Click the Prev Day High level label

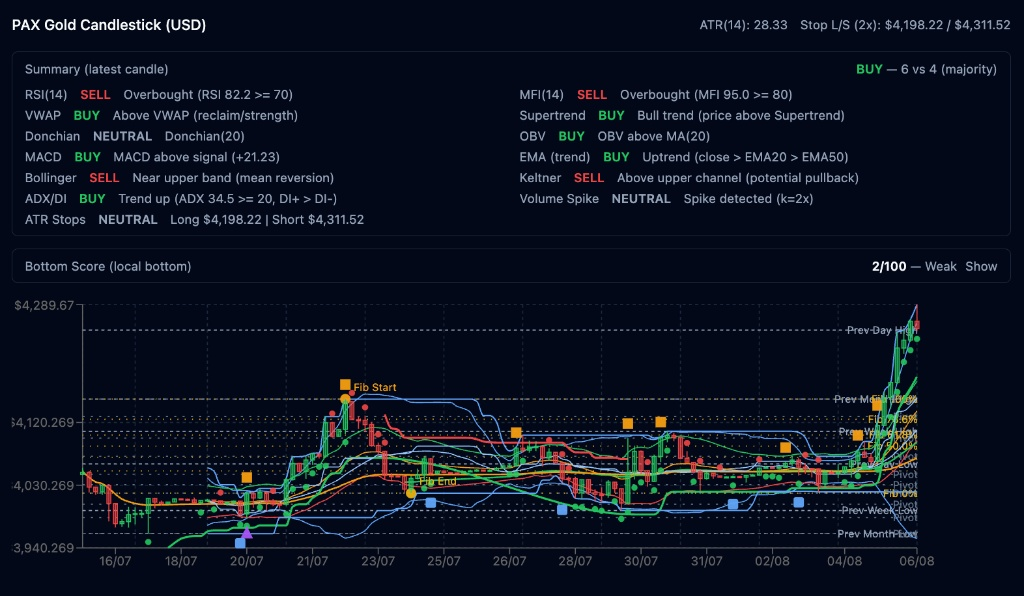click(x=882, y=330)
